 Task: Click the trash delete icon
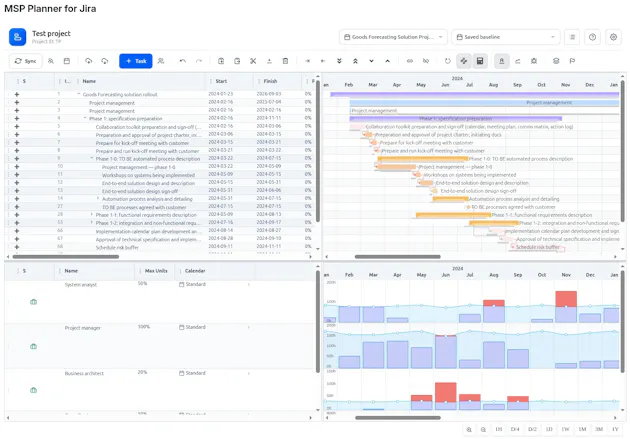(x=285, y=61)
